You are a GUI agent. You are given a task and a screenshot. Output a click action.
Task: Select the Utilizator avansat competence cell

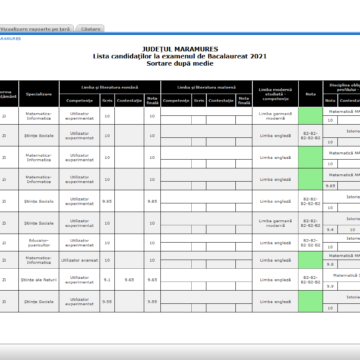[79, 260]
